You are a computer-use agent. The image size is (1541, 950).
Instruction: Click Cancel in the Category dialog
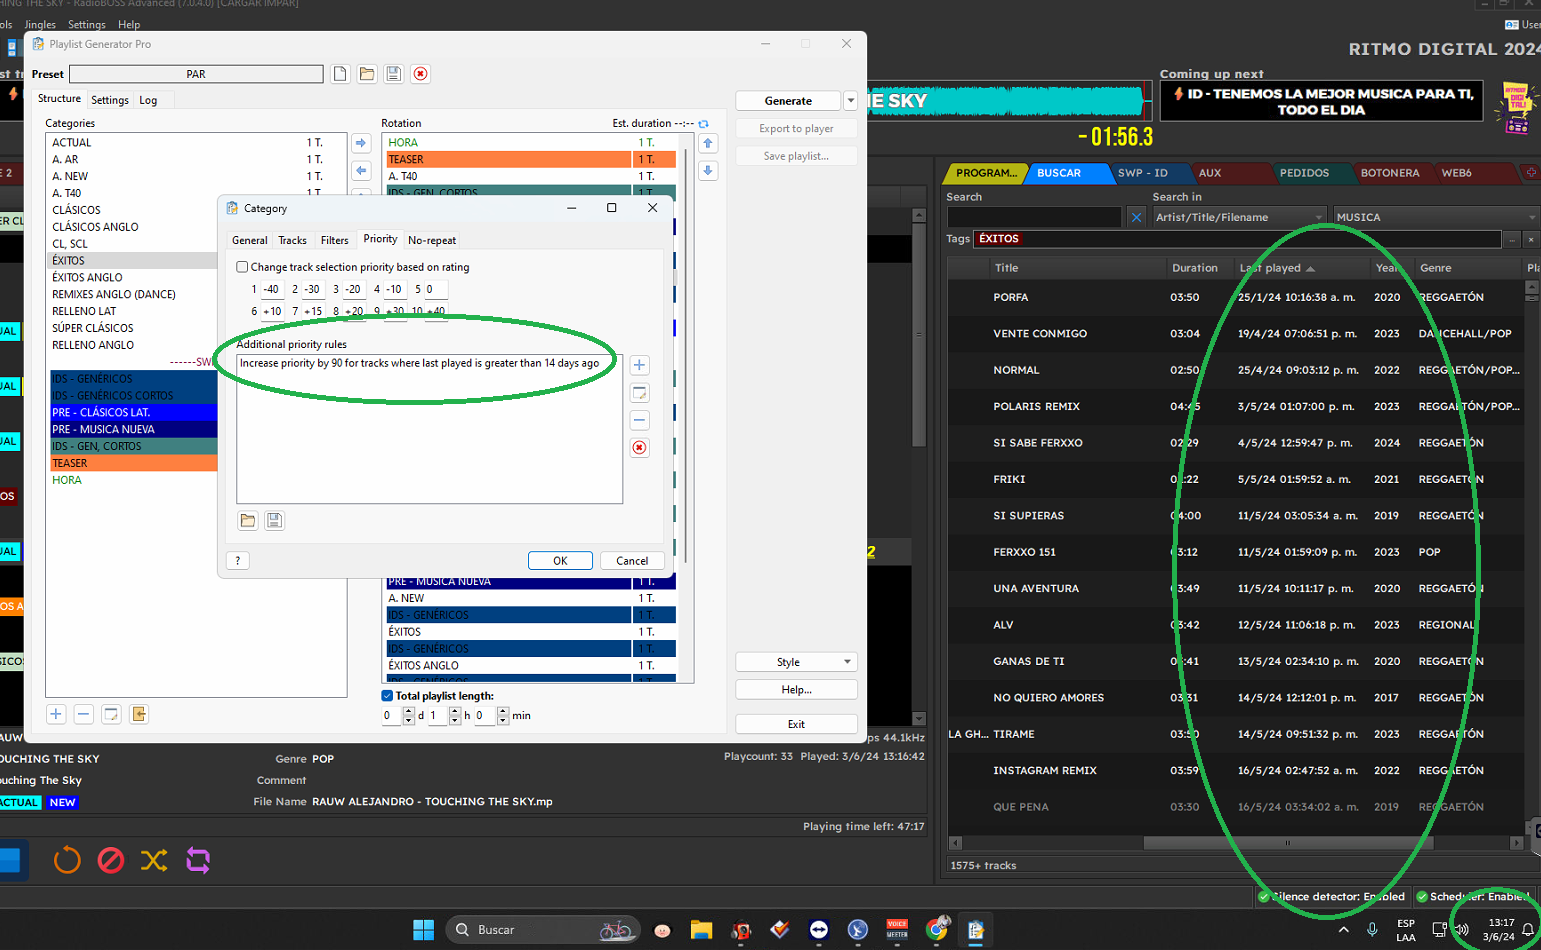click(x=632, y=561)
